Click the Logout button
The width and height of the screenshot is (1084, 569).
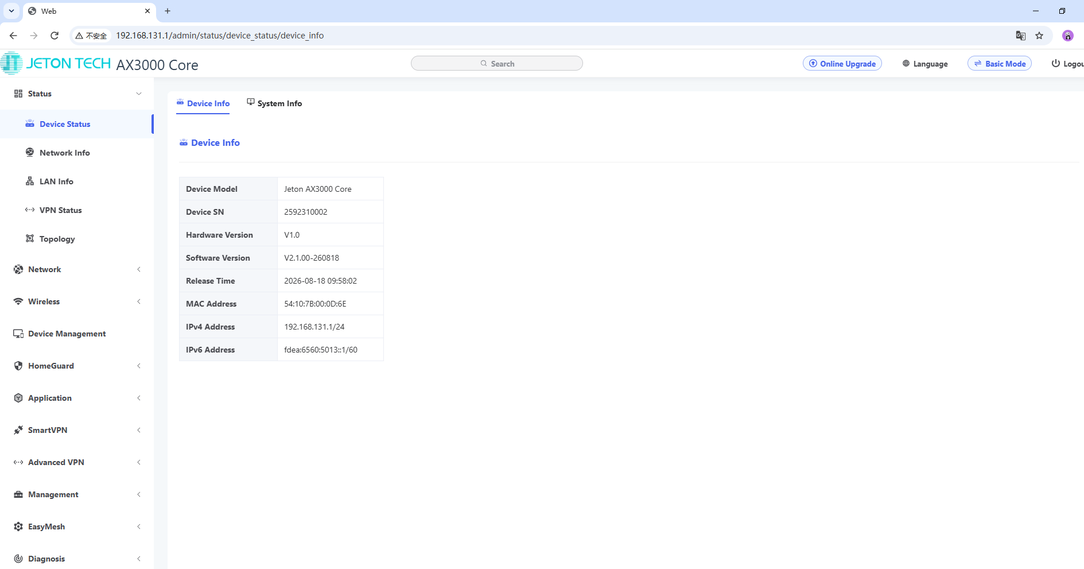[x=1067, y=64]
